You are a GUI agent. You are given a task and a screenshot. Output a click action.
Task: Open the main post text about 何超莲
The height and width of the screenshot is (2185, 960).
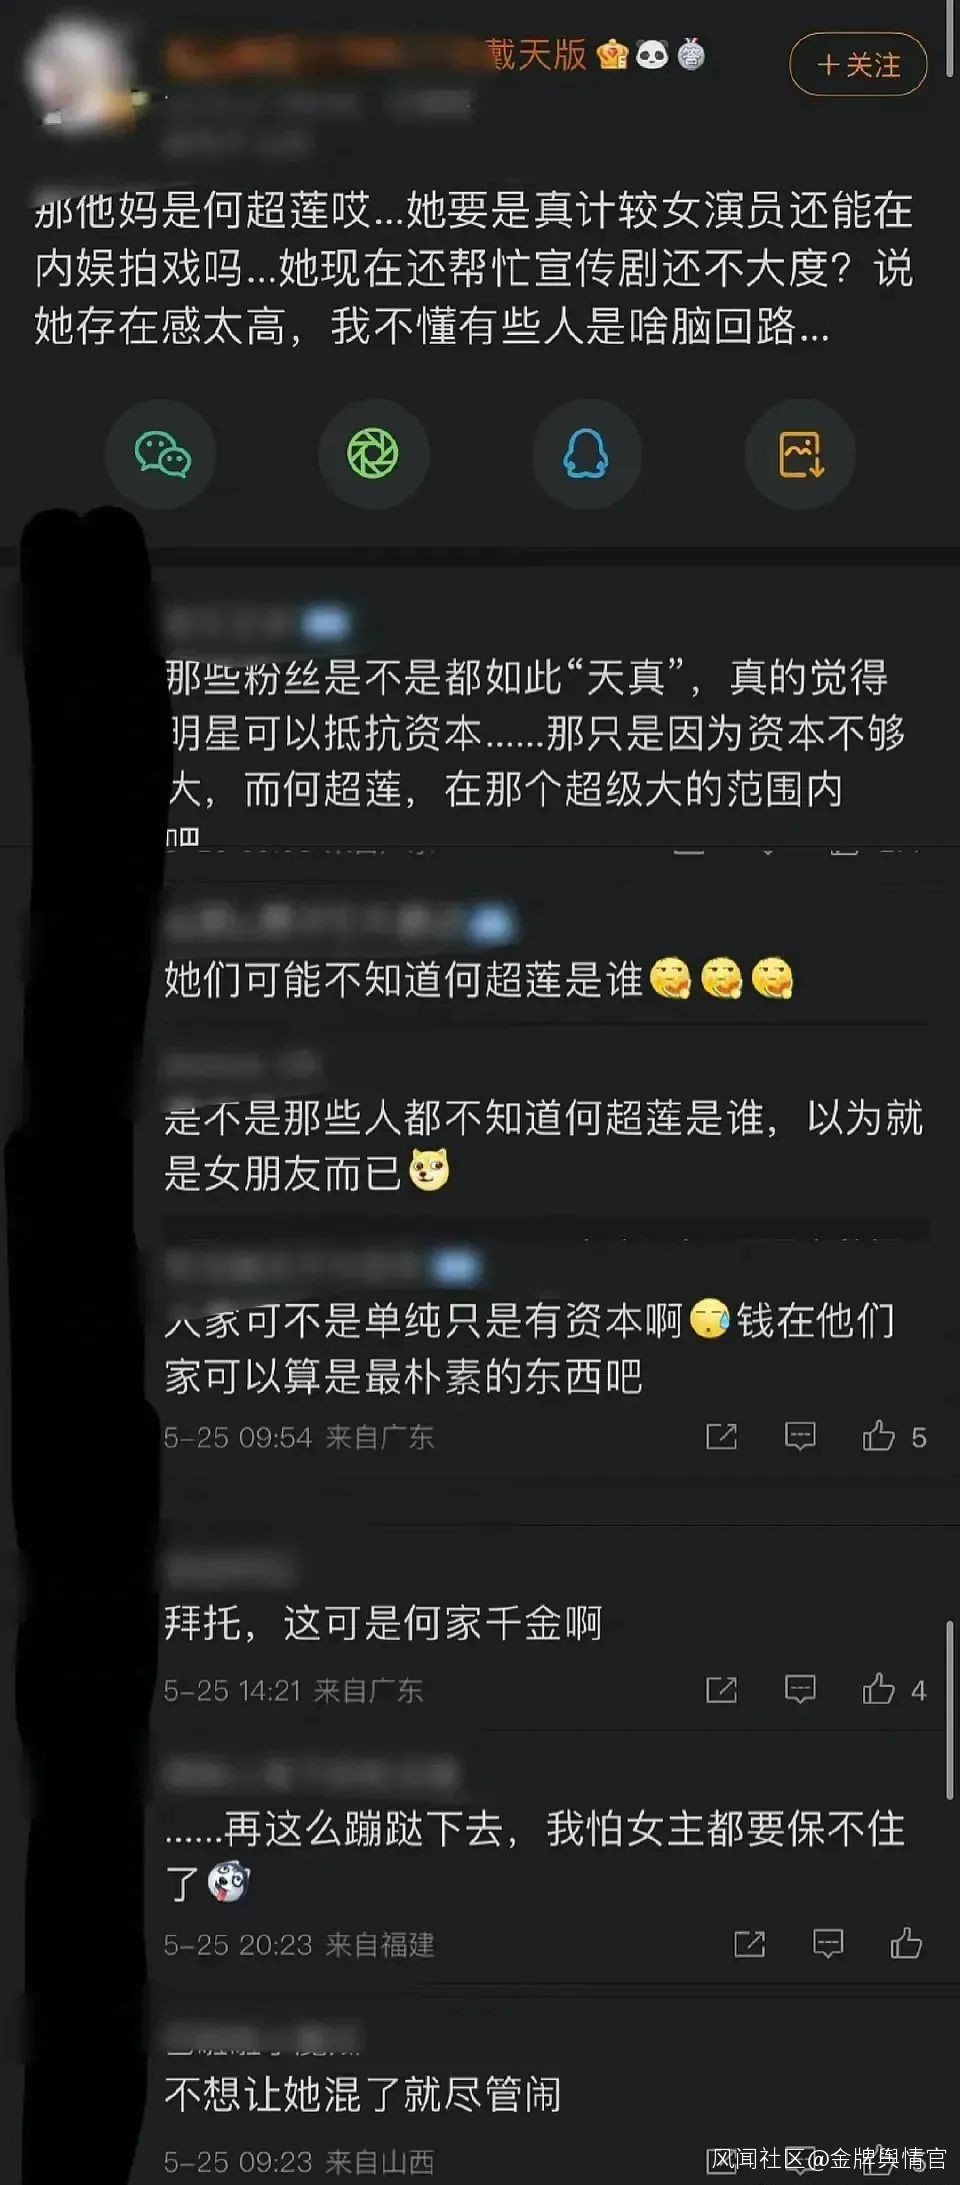point(474,268)
